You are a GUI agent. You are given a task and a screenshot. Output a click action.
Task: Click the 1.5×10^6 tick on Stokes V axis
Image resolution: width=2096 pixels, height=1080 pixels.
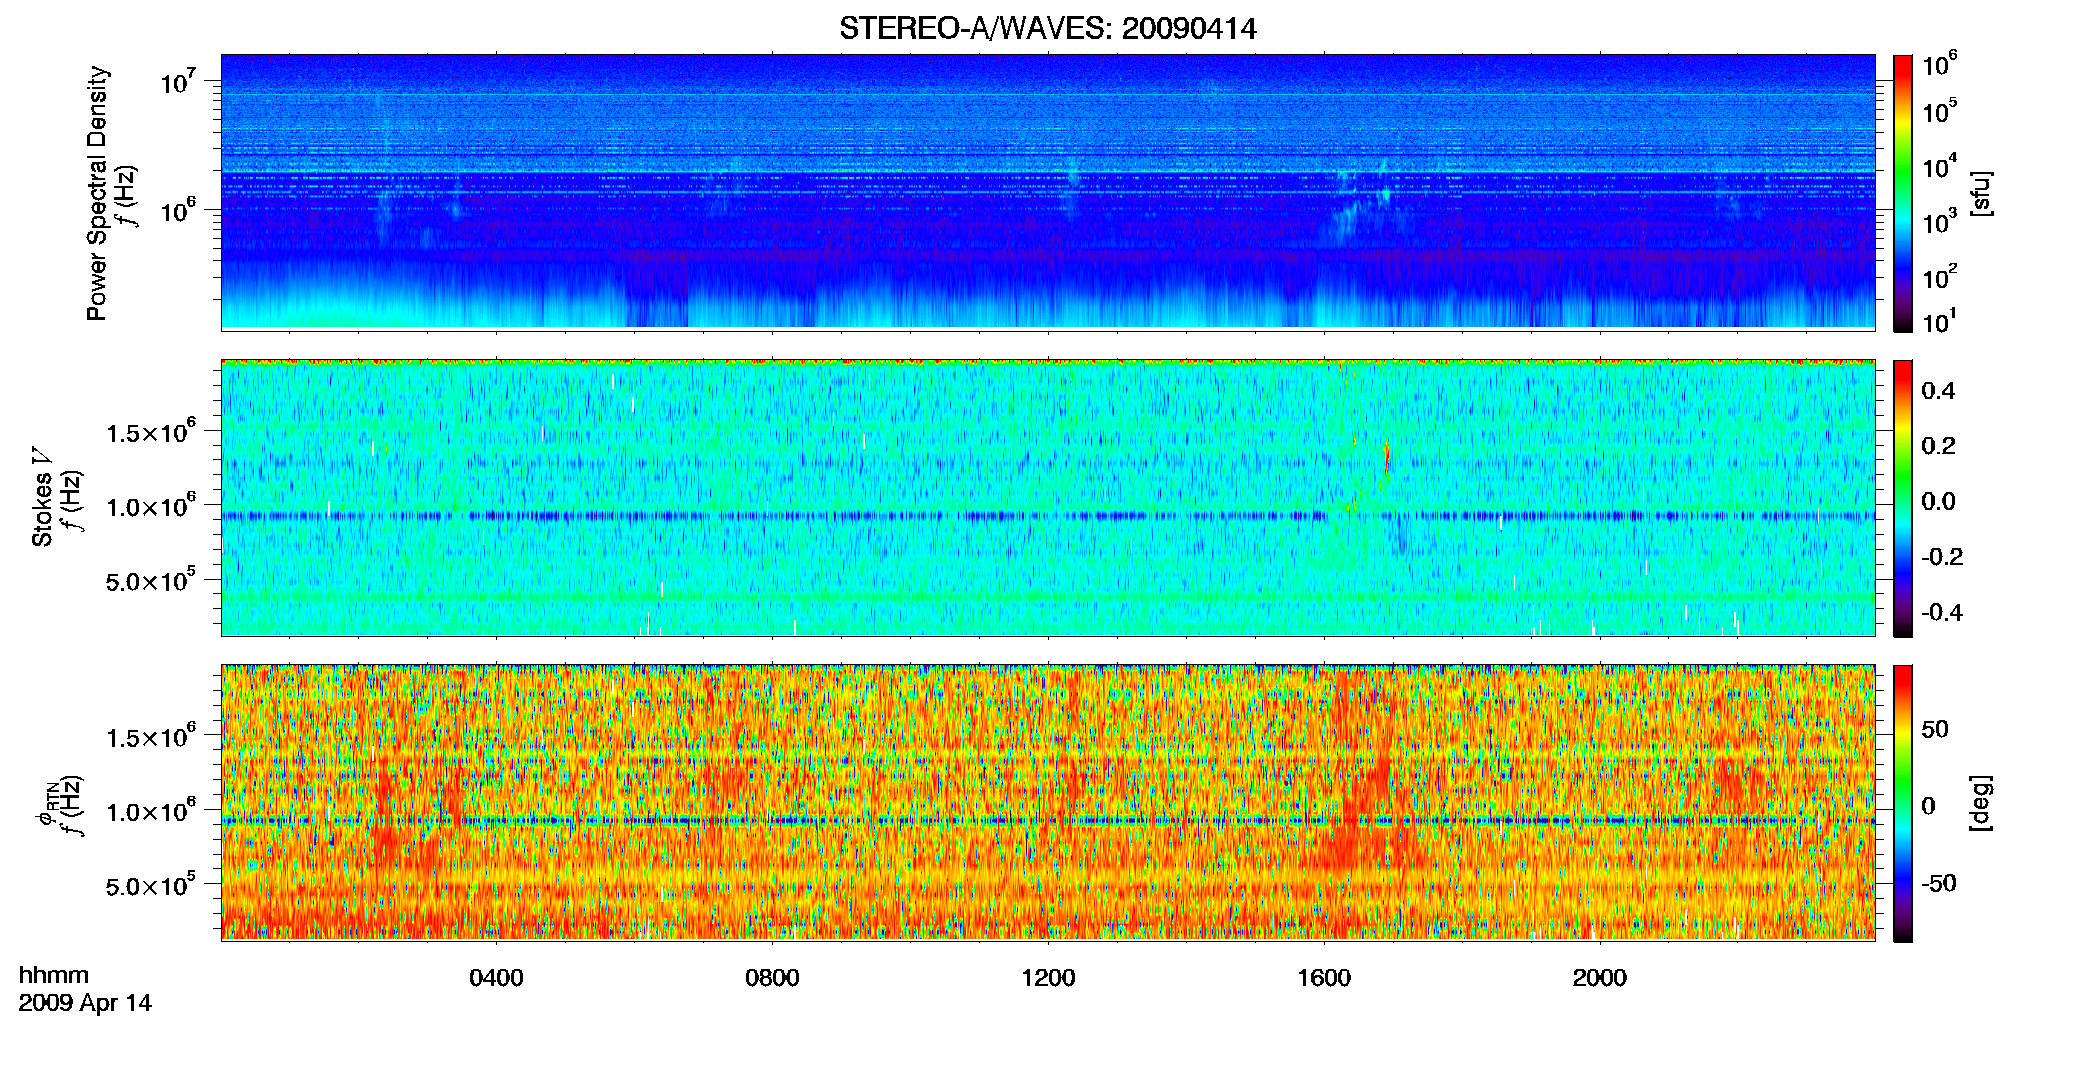point(151,432)
